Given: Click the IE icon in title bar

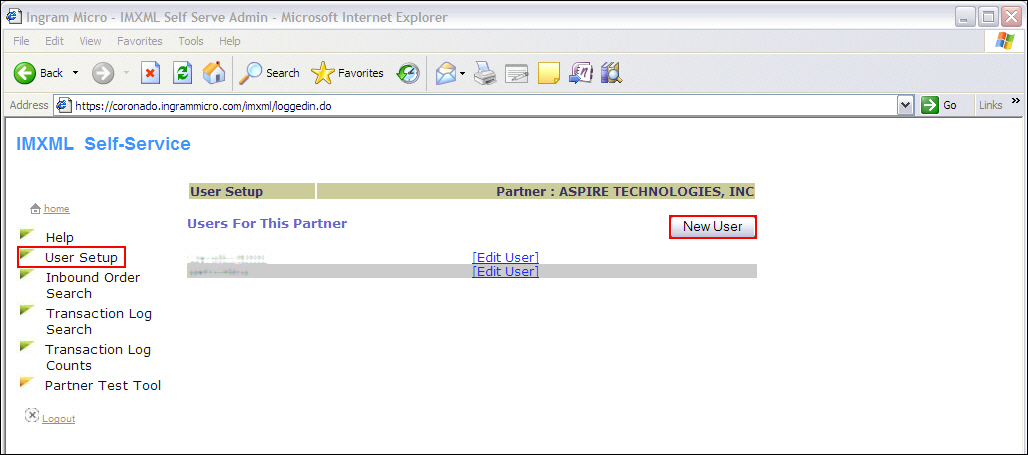Looking at the screenshot, I should 13,16.
